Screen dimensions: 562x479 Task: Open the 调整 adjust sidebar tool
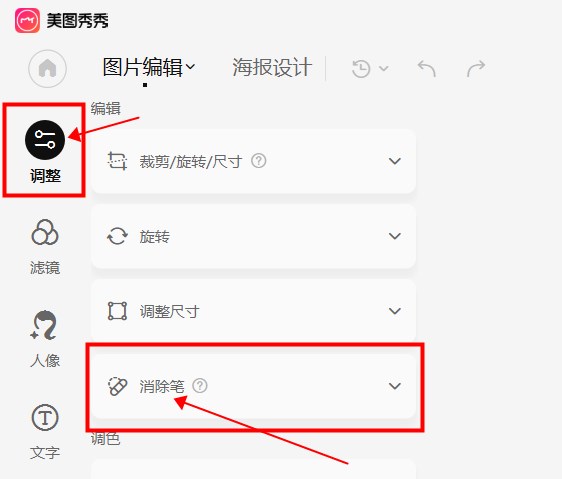click(45, 152)
